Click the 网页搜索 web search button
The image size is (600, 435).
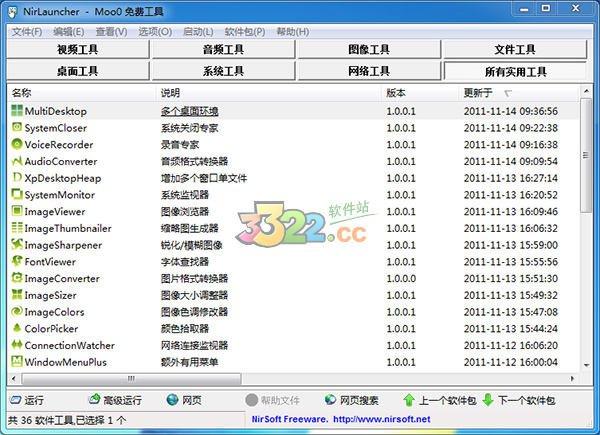point(351,400)
